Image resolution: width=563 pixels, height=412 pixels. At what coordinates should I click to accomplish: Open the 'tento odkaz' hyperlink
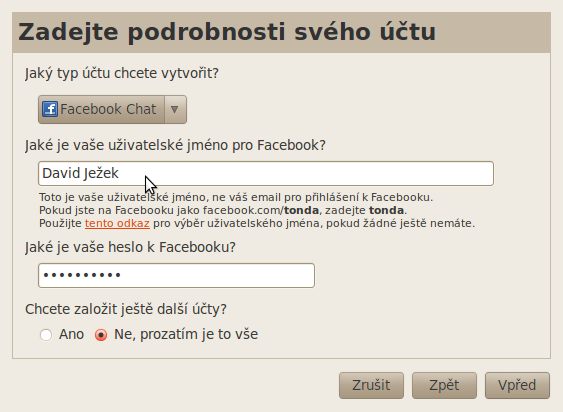click(117, 223)
